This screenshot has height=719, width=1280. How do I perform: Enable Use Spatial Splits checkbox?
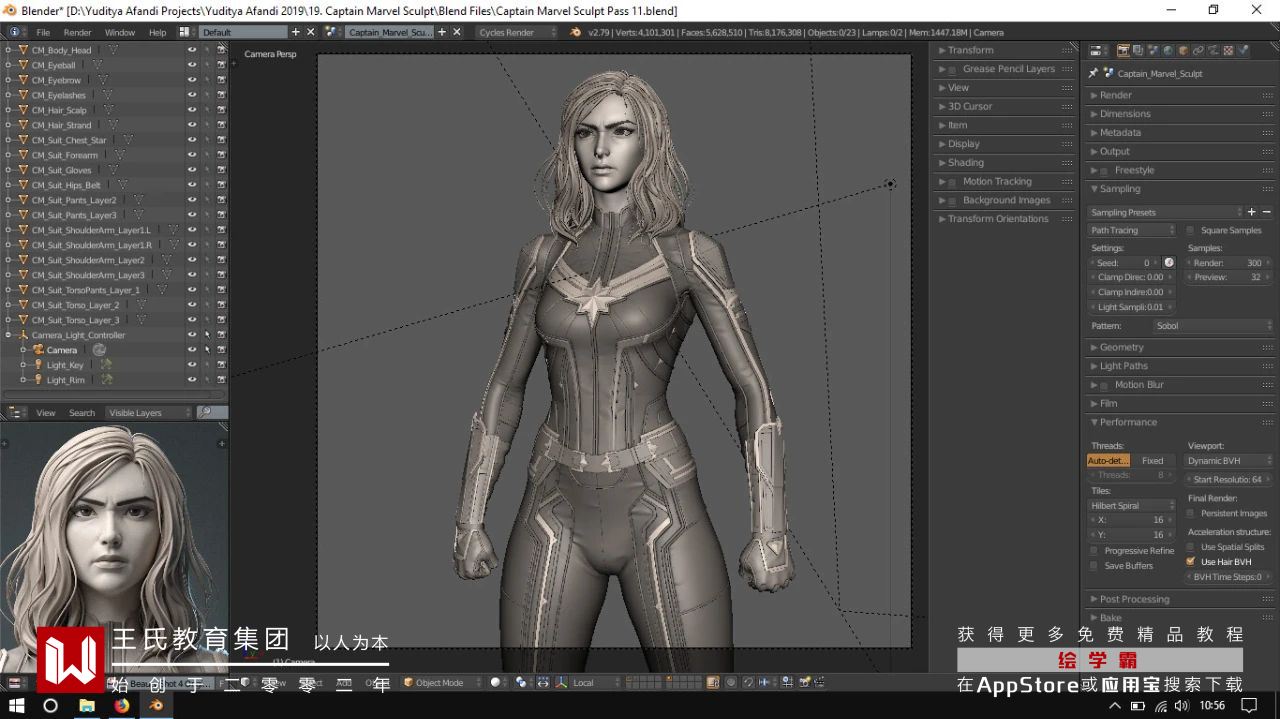click(x=1190, y=547)
